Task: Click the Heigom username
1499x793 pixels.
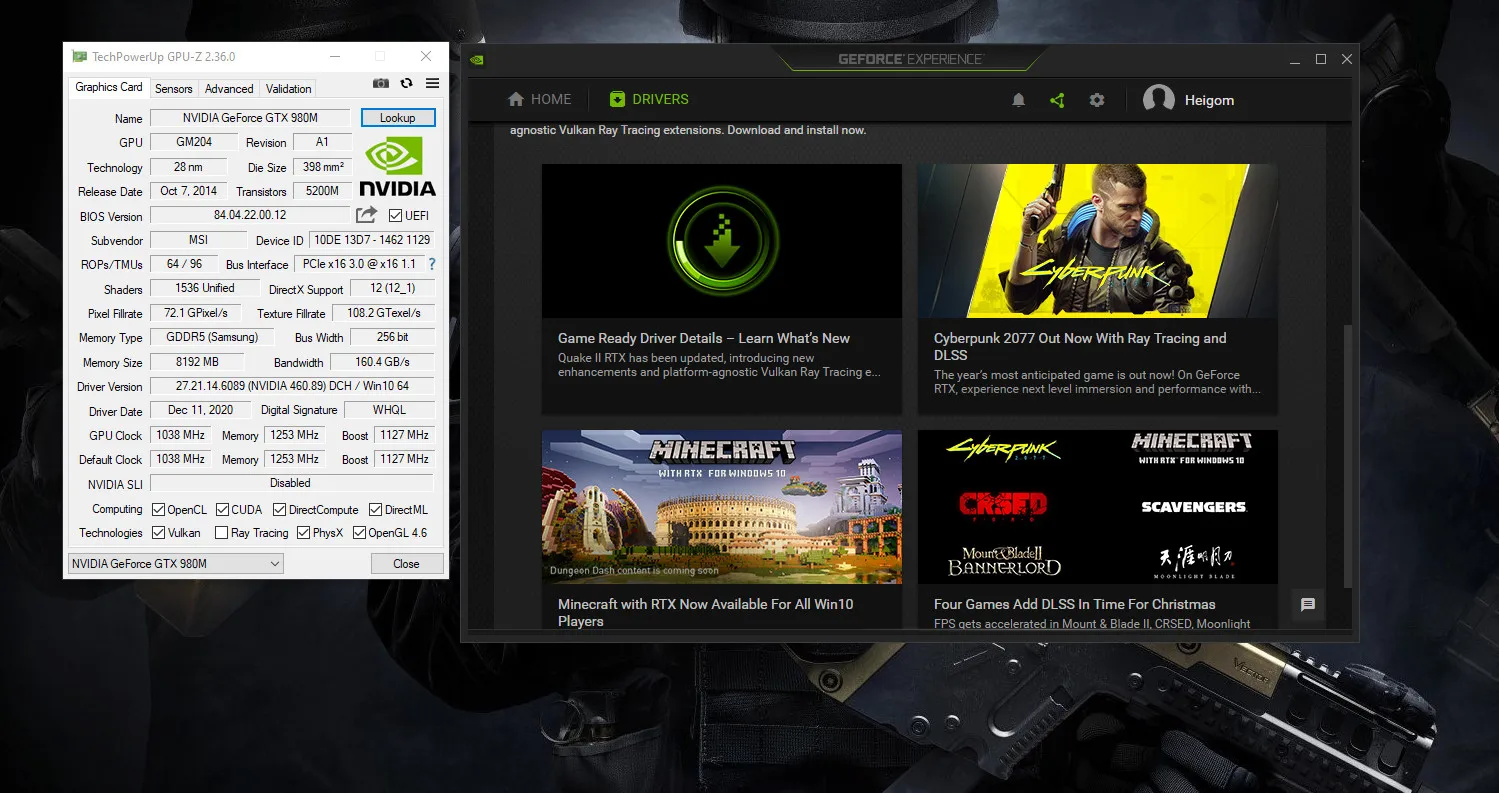Action: click(1209, 100)
